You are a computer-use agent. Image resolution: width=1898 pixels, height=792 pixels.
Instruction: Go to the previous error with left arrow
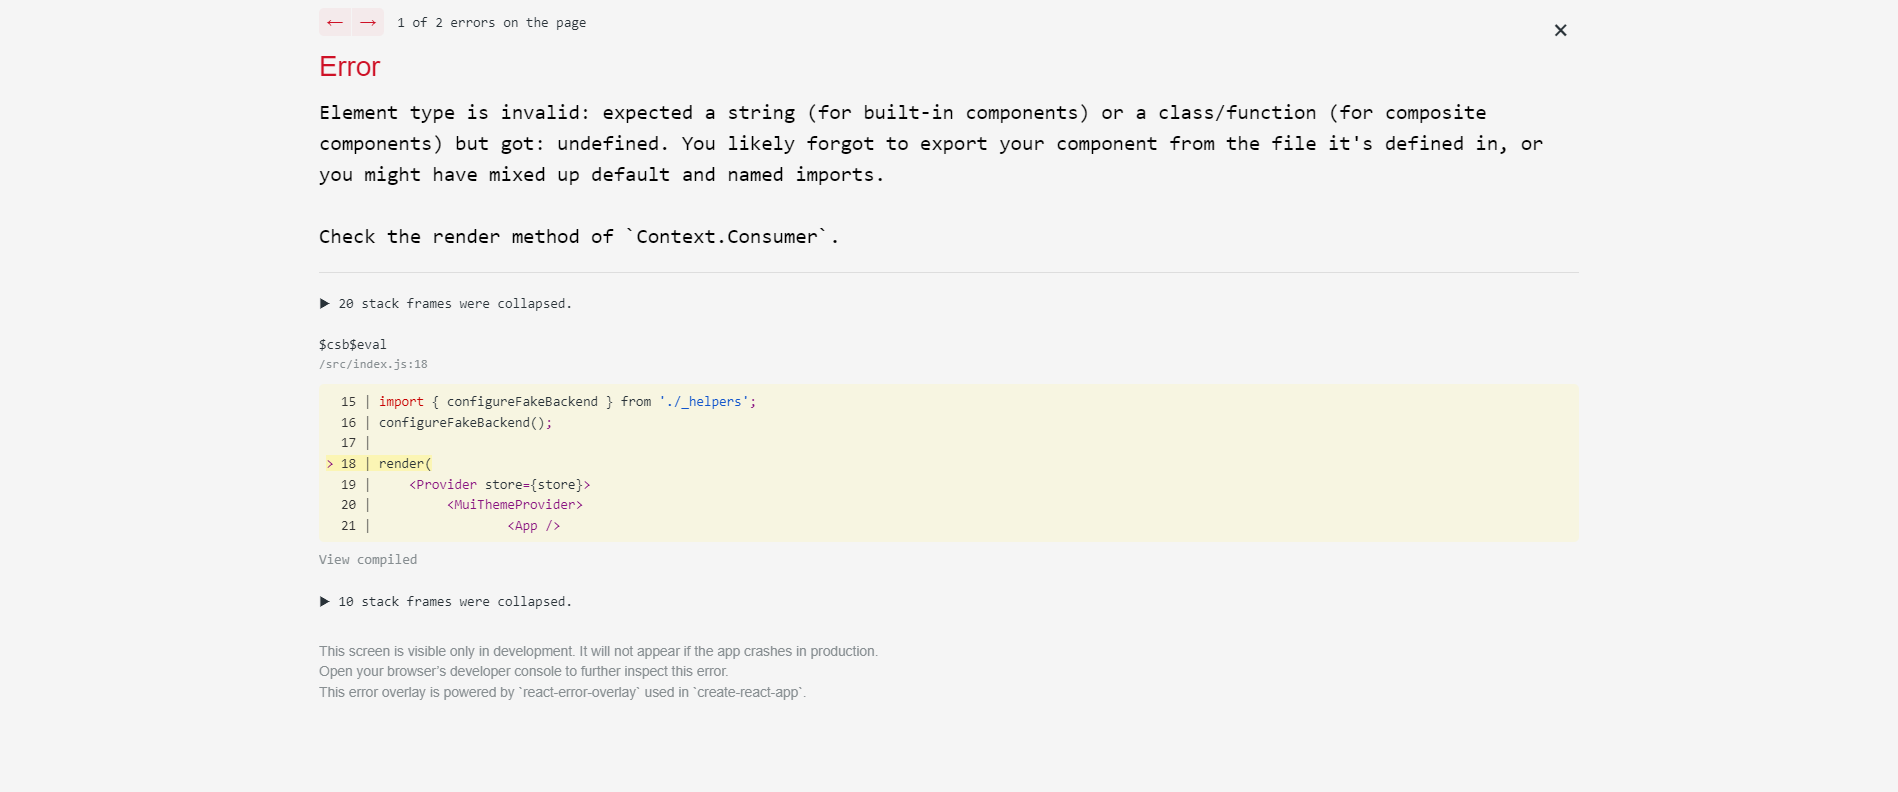[x=335, y=22]
